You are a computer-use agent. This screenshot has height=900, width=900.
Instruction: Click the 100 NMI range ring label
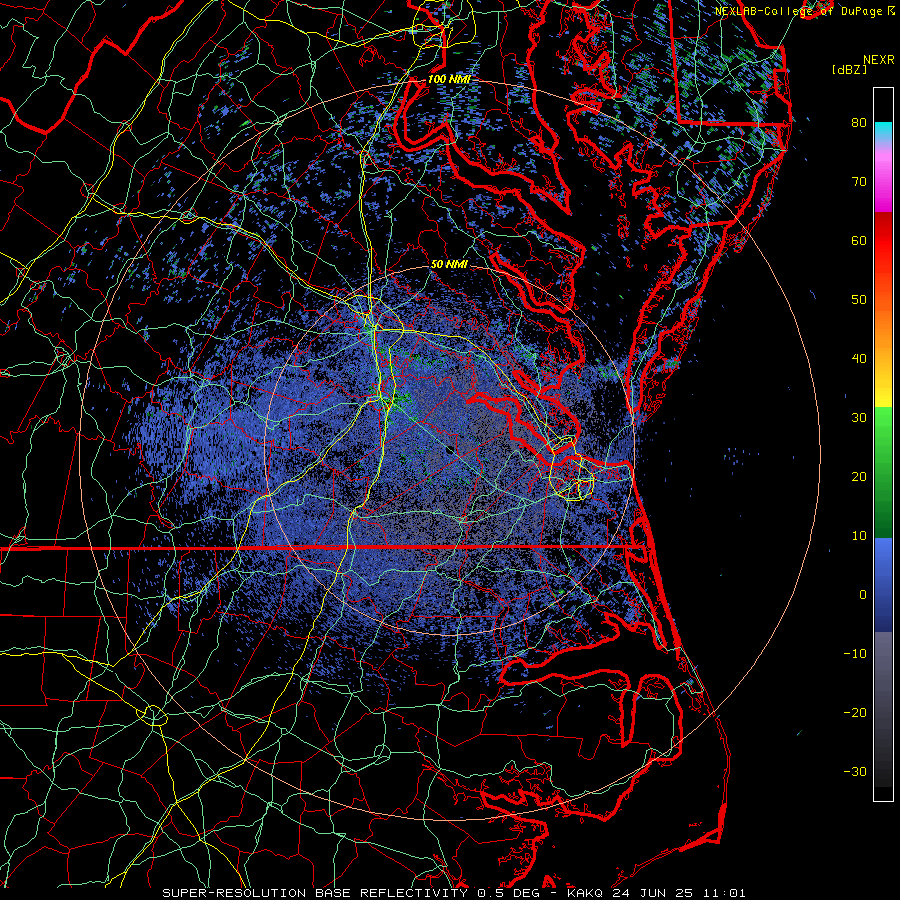(x=449, y=79)
